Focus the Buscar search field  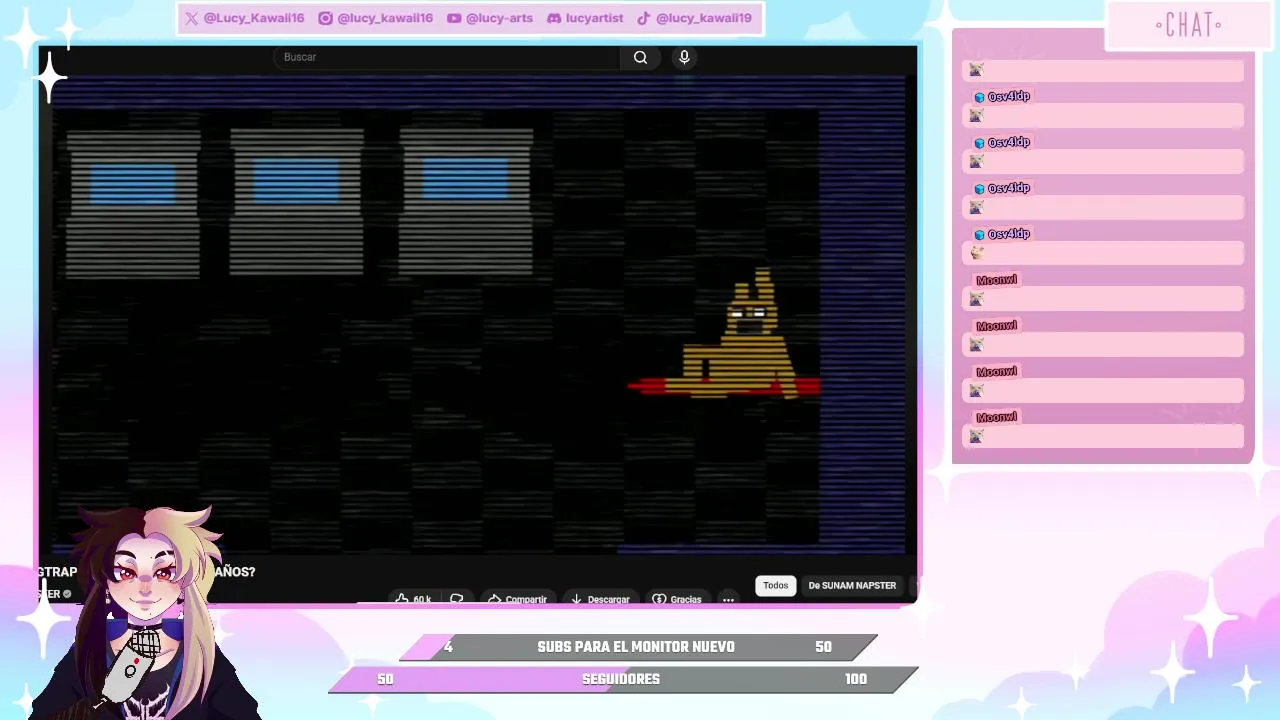[447, 57]
